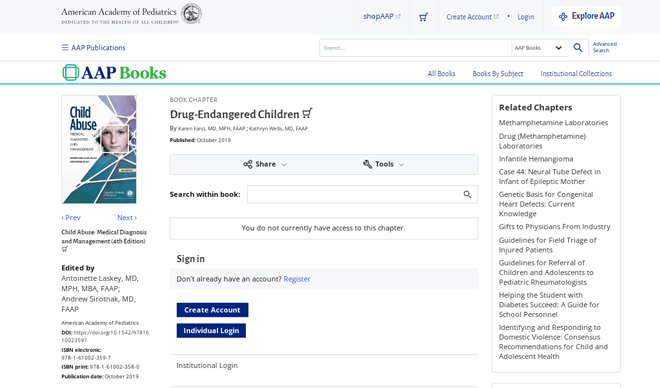
Task: Open Drug (Methamphetamine) Laboratories related chapter
Action: click(x=542, y=141)
